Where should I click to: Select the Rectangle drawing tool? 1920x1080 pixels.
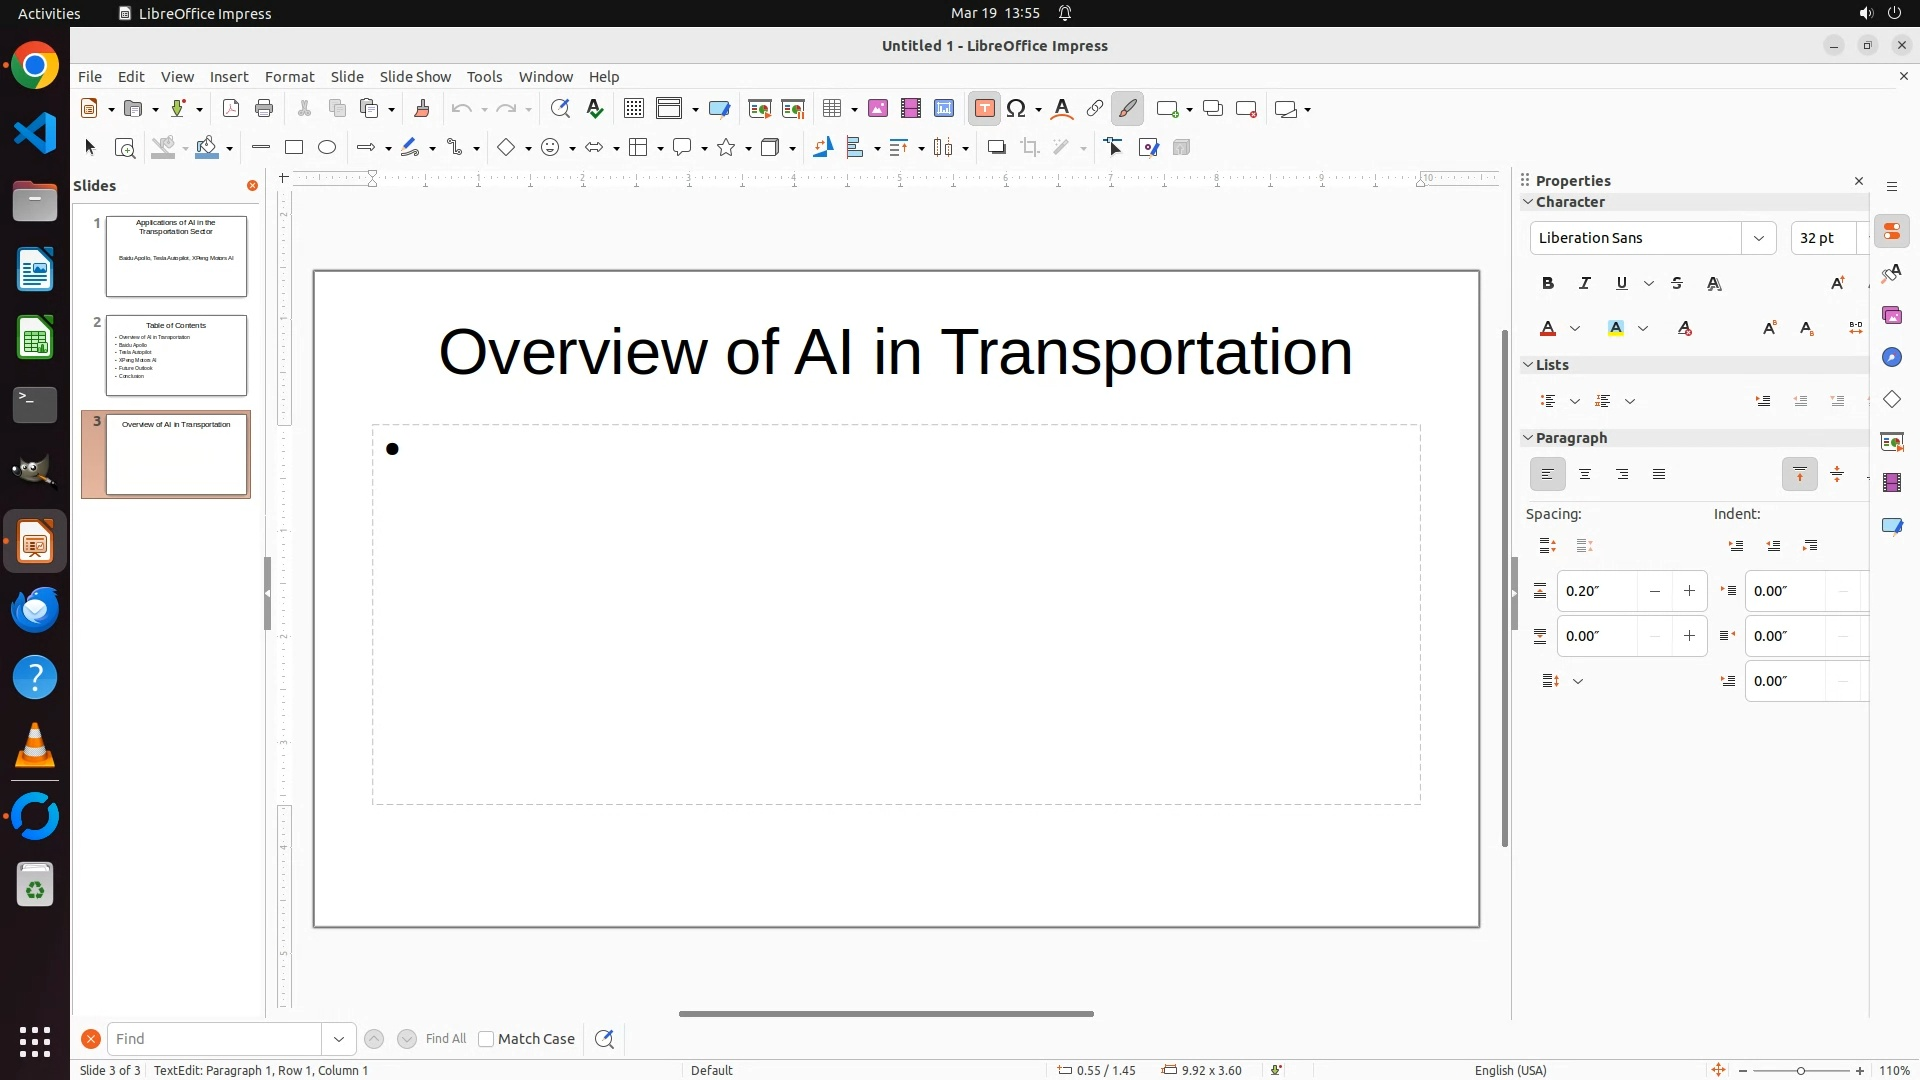pyautogui.click(x=294, y=148)
